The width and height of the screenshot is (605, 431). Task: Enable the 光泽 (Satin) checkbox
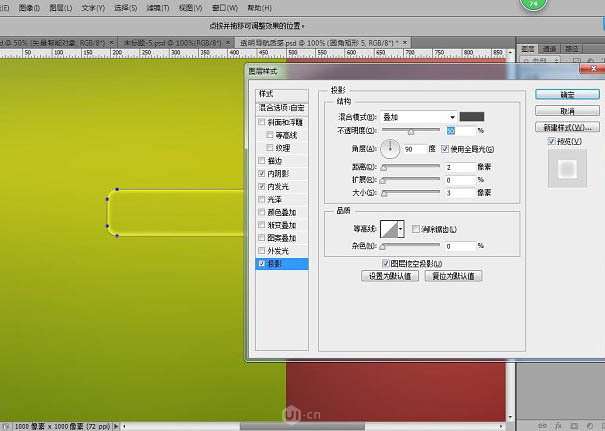pos(262,199)
